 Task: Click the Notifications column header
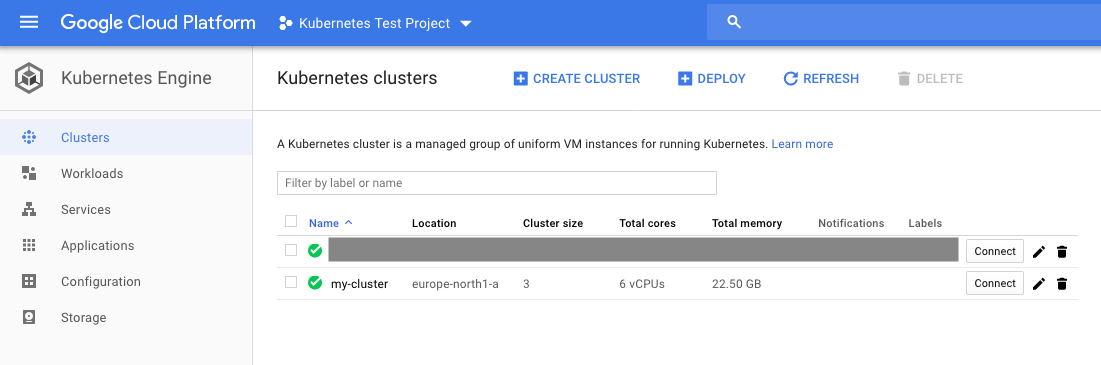tap(851, 223)
